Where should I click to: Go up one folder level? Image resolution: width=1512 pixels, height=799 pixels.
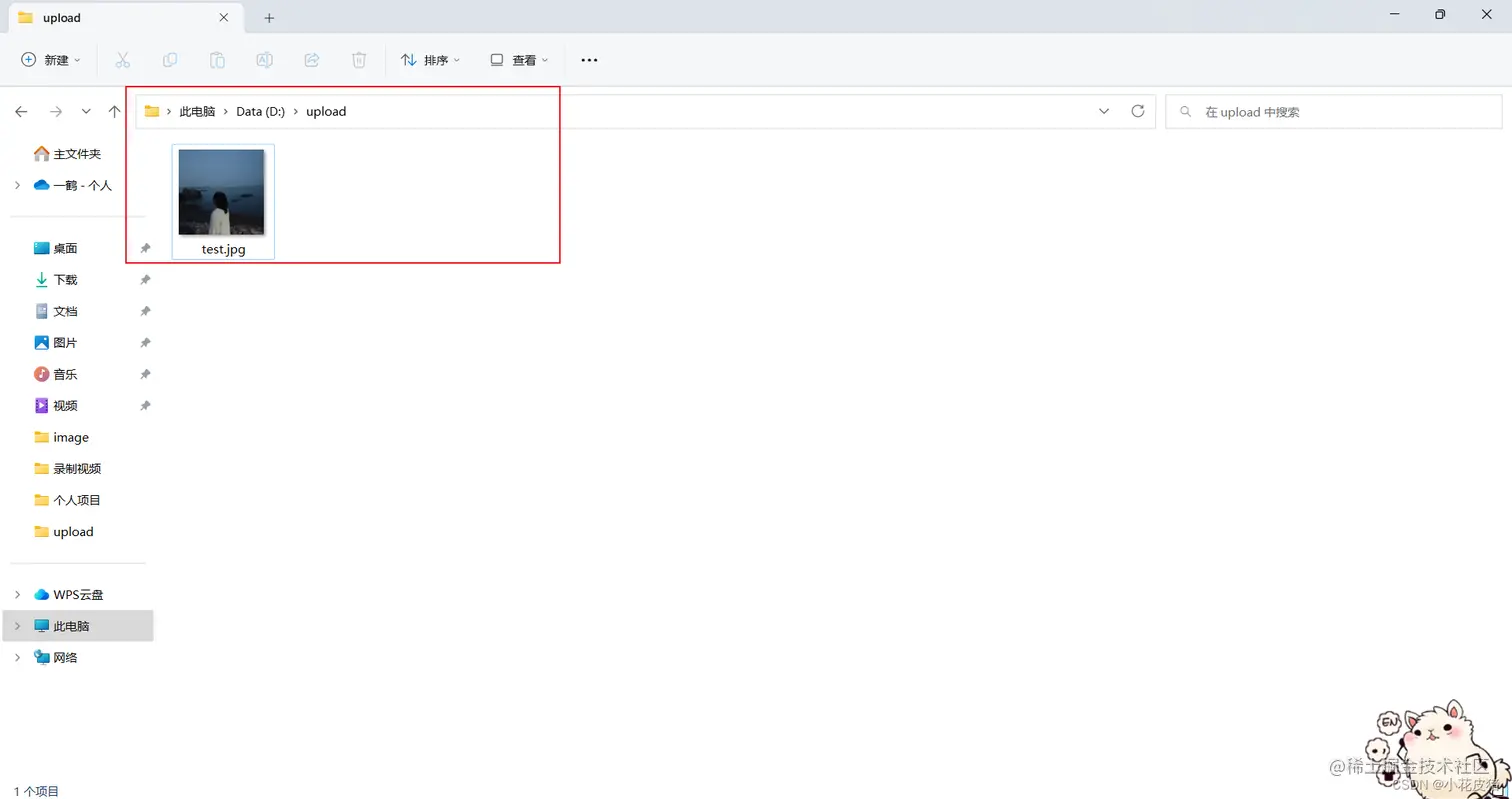point(114,112)
